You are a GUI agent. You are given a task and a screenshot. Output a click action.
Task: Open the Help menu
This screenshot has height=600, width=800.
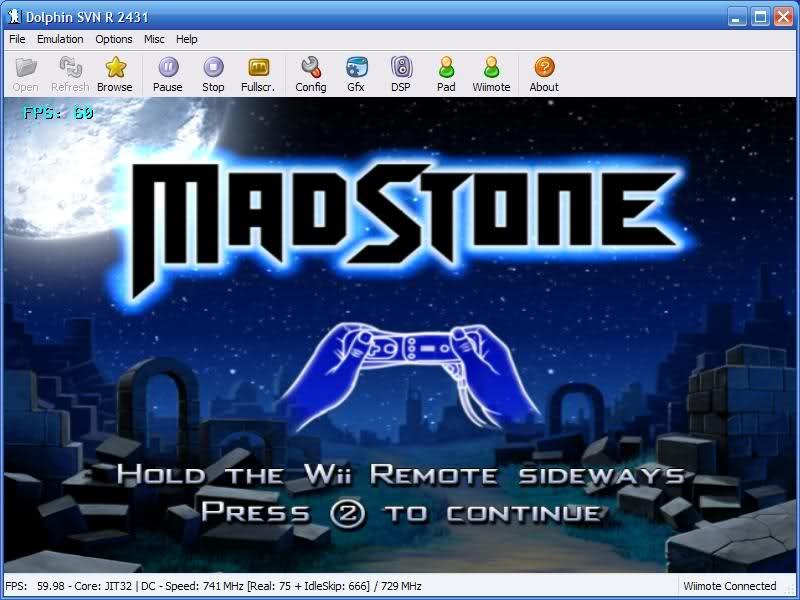coord(187,39)
